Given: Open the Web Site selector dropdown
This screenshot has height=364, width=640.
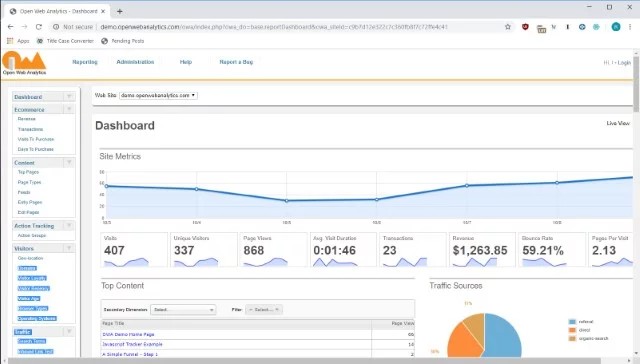Looking at the screenshot, I should coord(158,95).
